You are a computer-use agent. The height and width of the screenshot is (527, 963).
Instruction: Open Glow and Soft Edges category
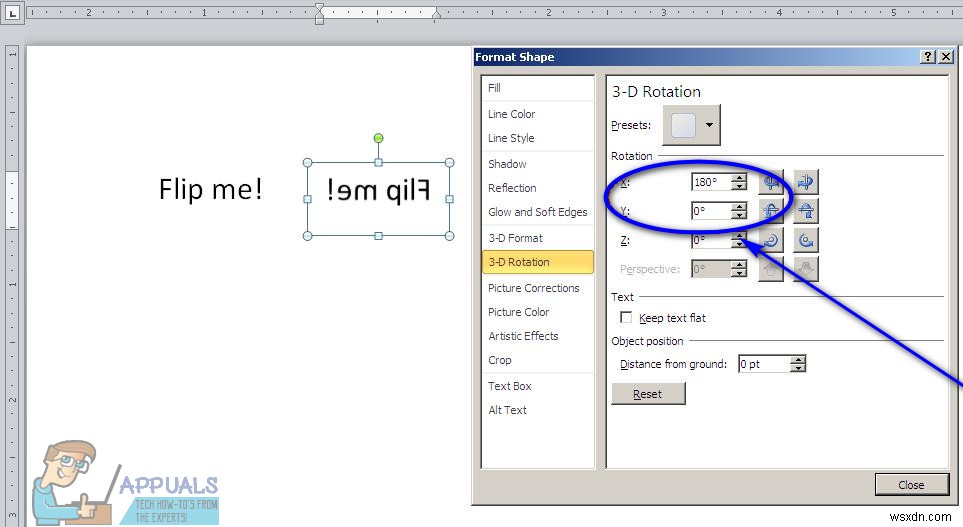tap(538, 212)
